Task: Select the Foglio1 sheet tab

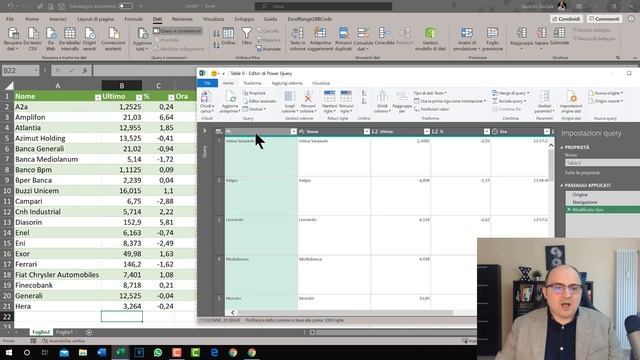Action: coord(64,332)
